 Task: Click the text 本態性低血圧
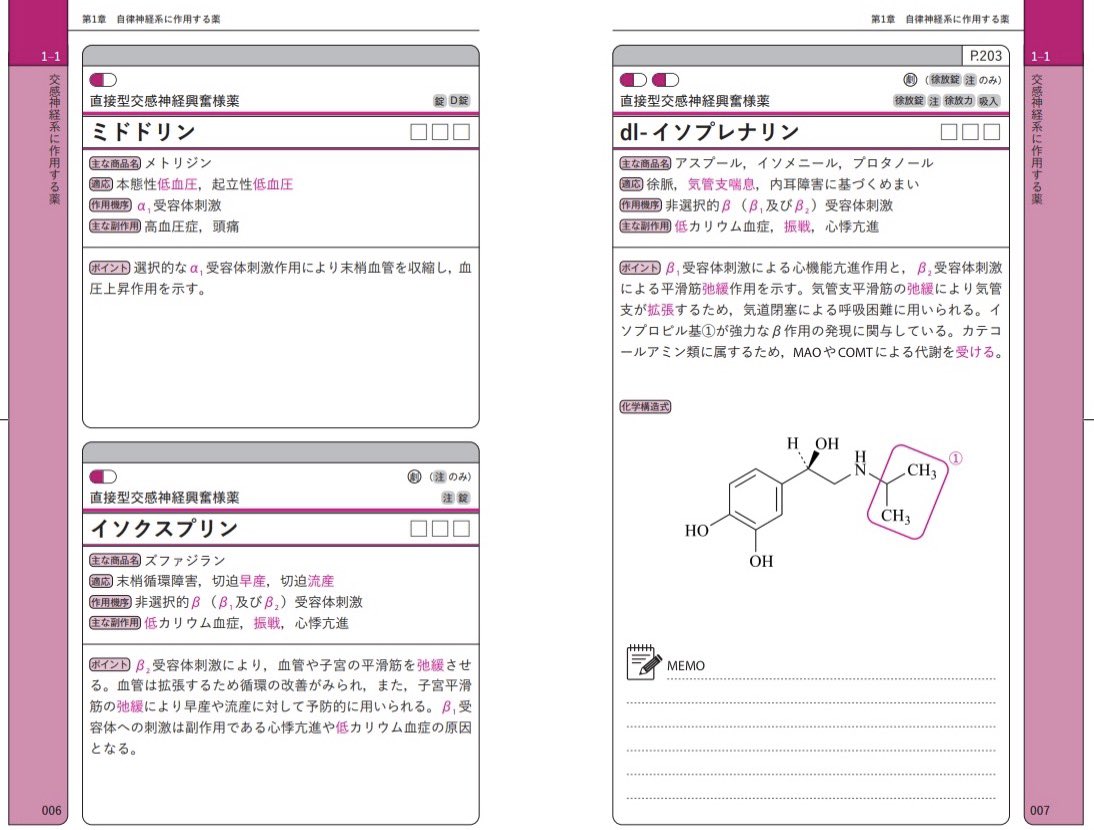(x=156, y=184)
